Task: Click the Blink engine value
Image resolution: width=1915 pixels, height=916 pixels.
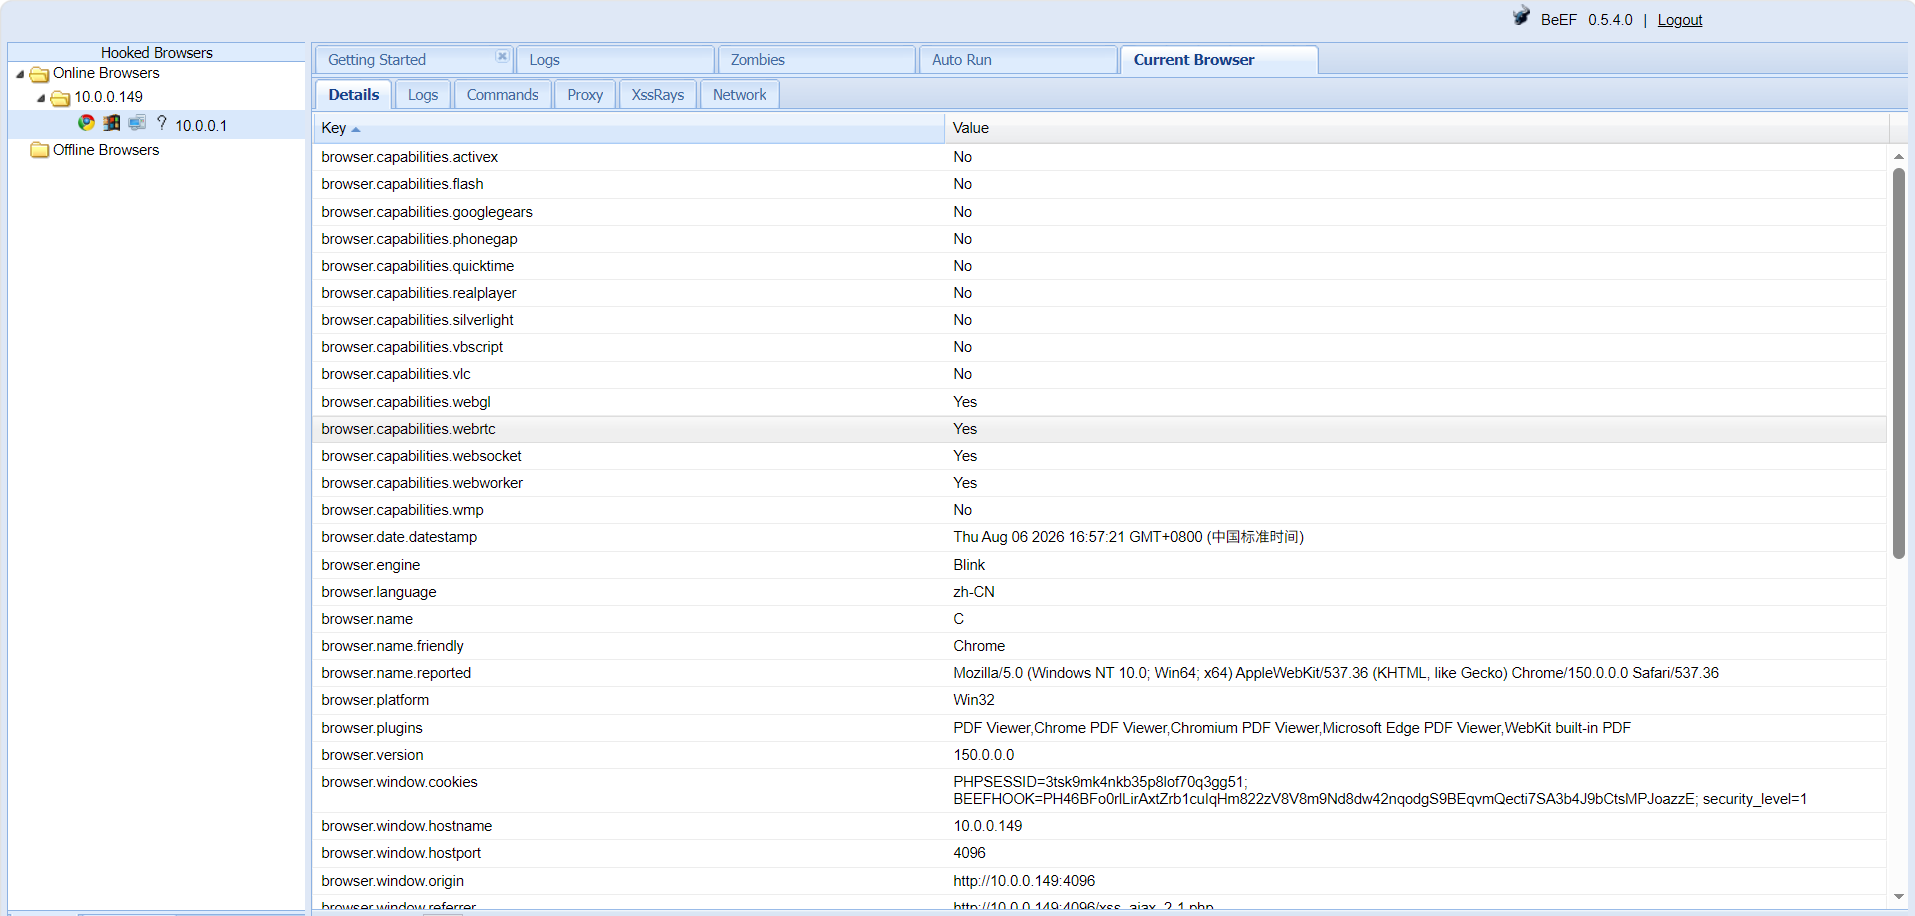Action: (x=969, y=565)
